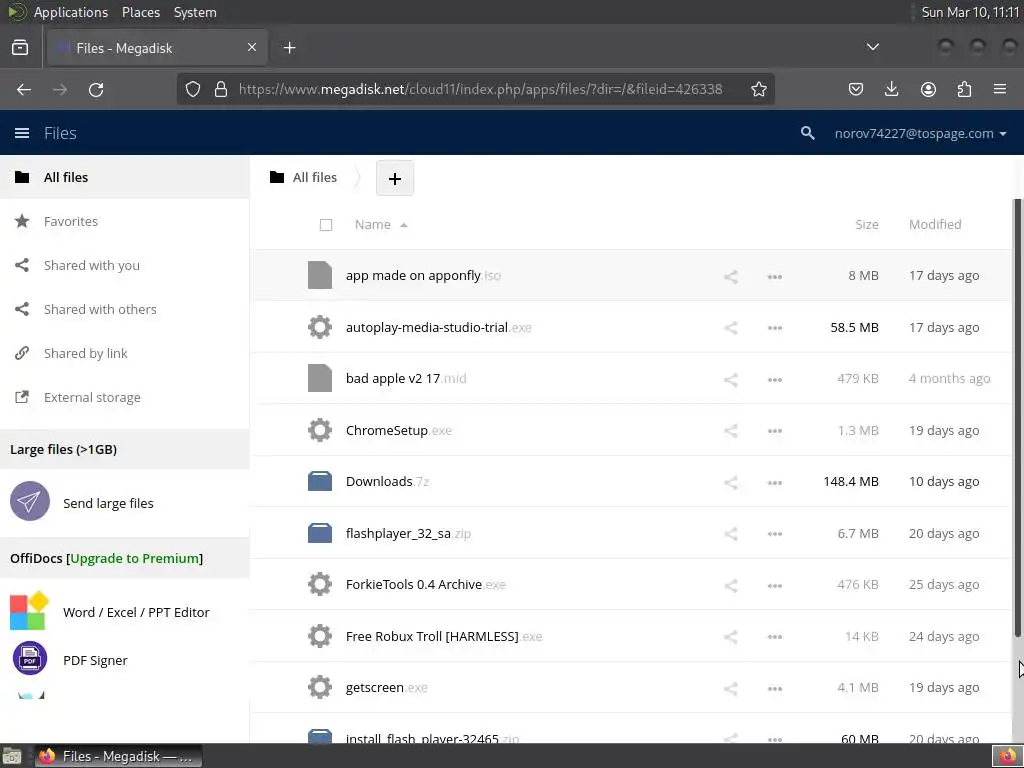This screenshot has width=1024, height=768.
Task: Open the Applications menu in top panel
Action: (71, 12)
